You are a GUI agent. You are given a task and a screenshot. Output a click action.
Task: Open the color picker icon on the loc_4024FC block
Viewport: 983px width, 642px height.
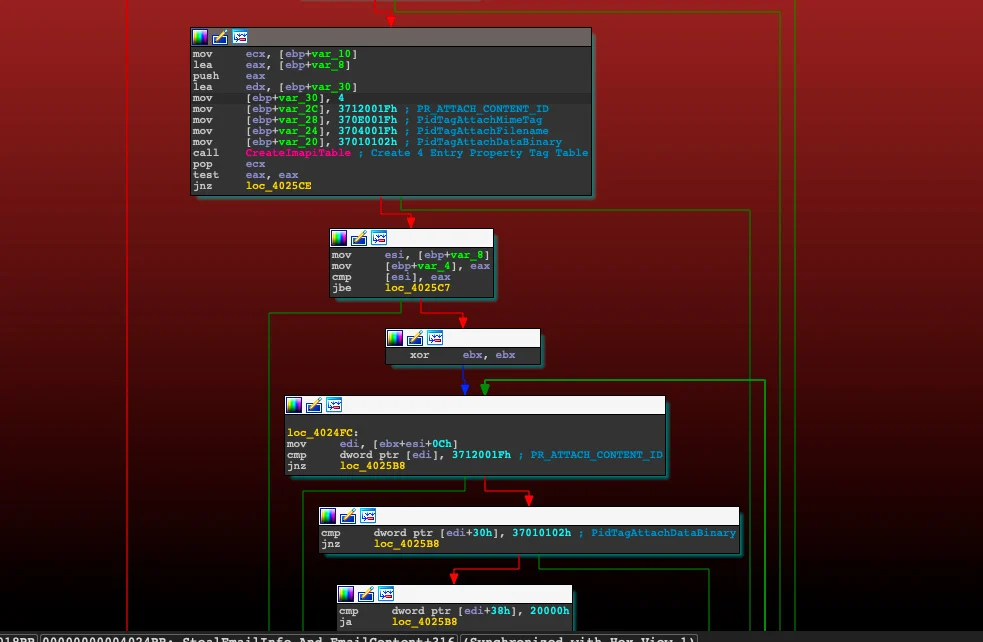(x=294, y=405)
